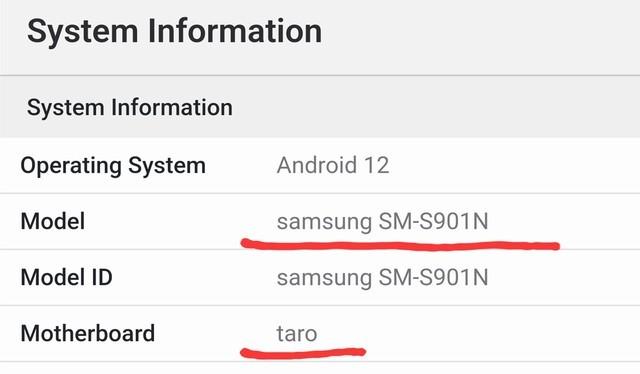Screen dimensions: 640x374
Task: Click the large System Information page title
Action: (174, 33)
